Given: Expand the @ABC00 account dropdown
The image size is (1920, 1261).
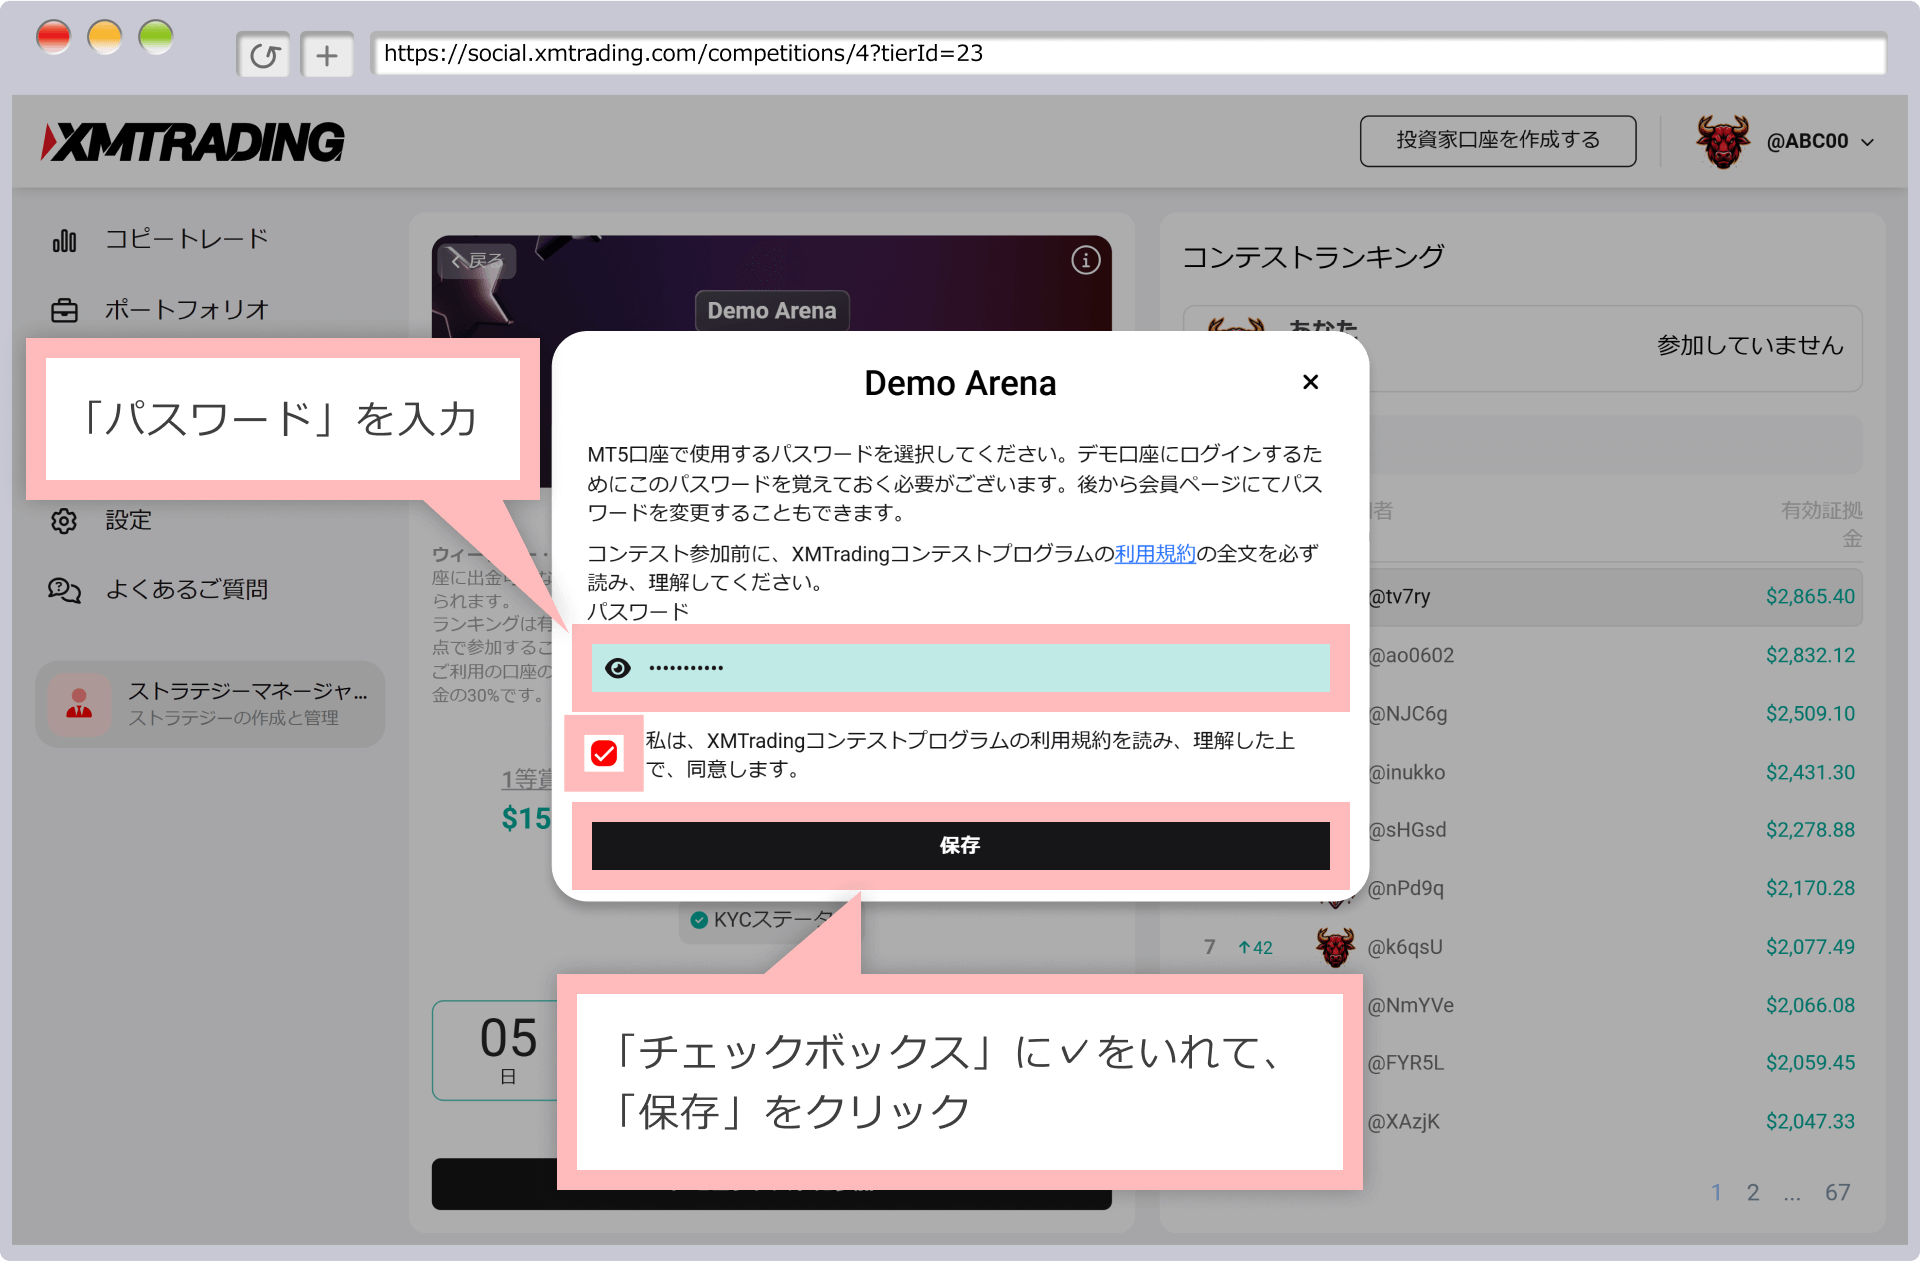Looking at the screenshot, I should [x=1867, y=142].
